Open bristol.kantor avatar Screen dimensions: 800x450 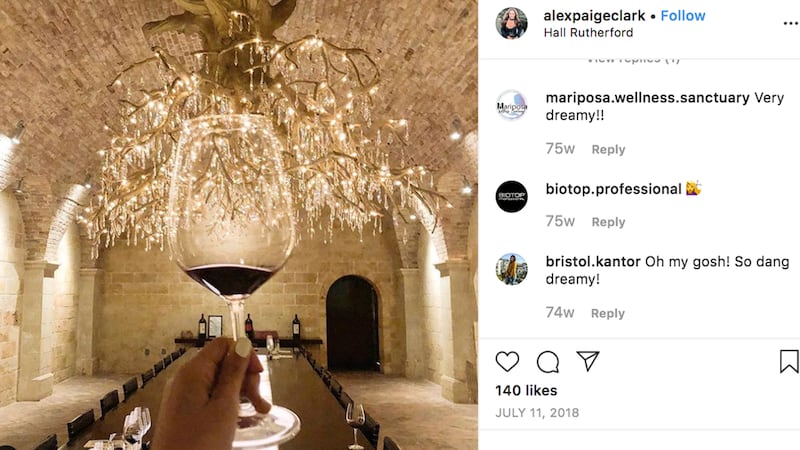coord(511,269)
